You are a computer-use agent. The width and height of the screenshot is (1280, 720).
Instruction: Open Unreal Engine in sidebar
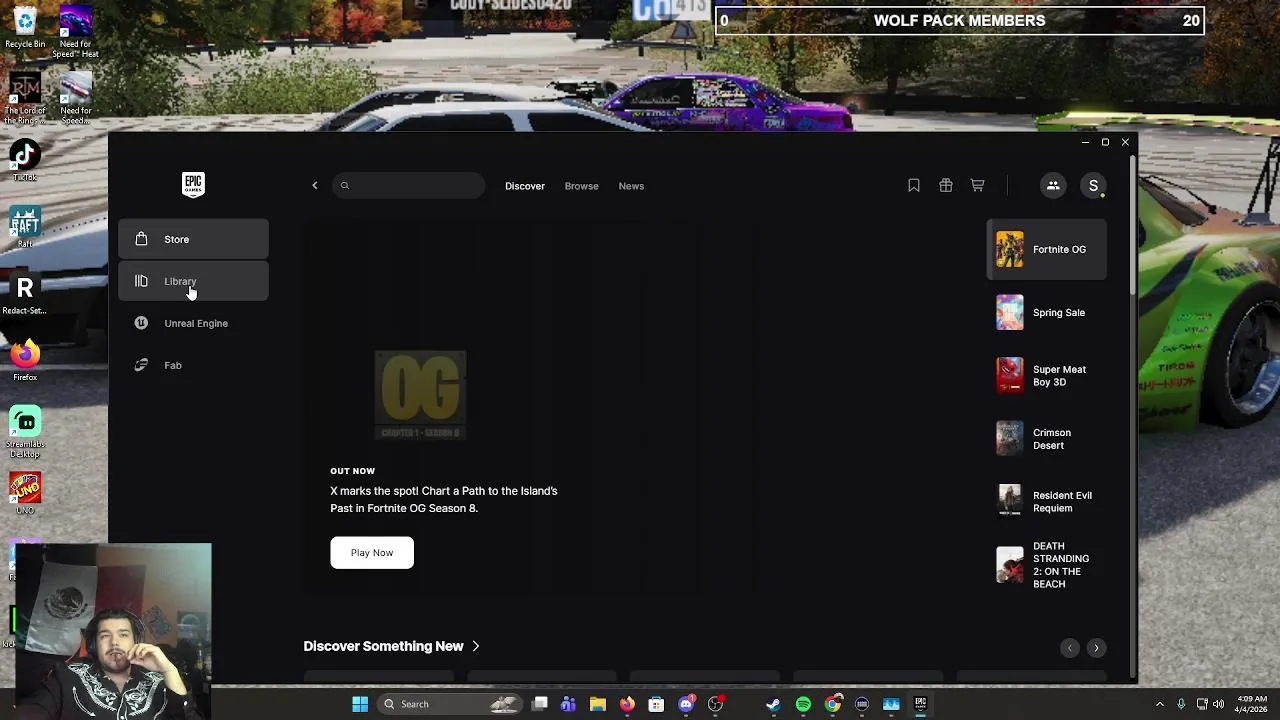click(x=193, y=323)
